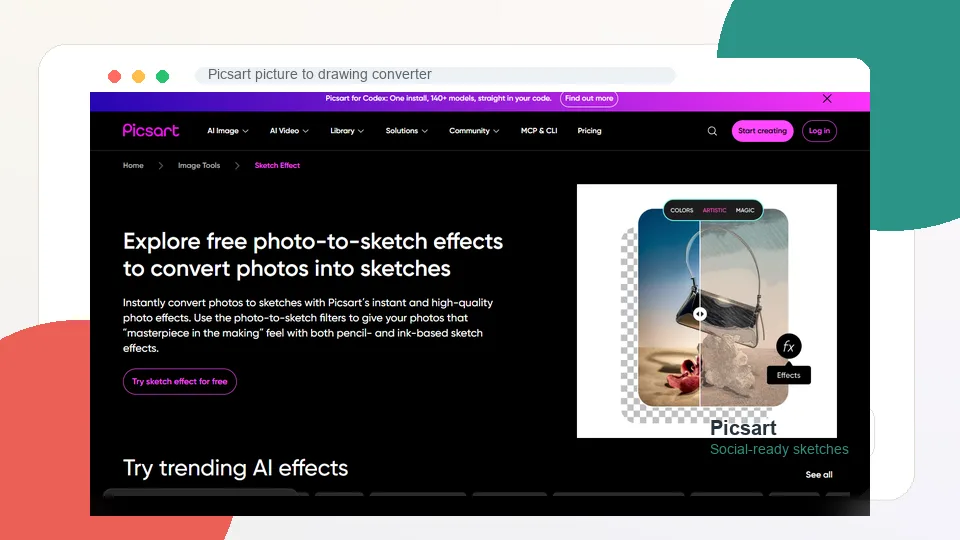Open the search magnifier icon
The image size is (960, 540).
tap(712, 131)
